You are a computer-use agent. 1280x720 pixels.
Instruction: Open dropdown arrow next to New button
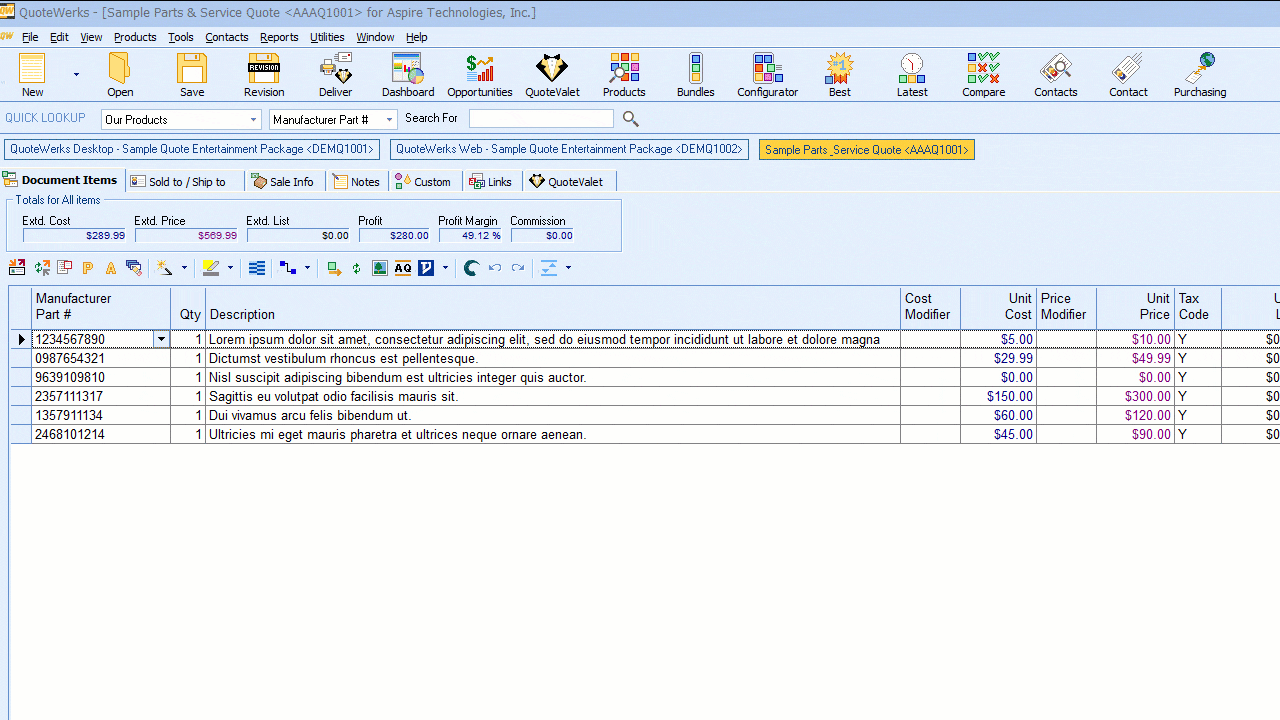pos(76,75)
